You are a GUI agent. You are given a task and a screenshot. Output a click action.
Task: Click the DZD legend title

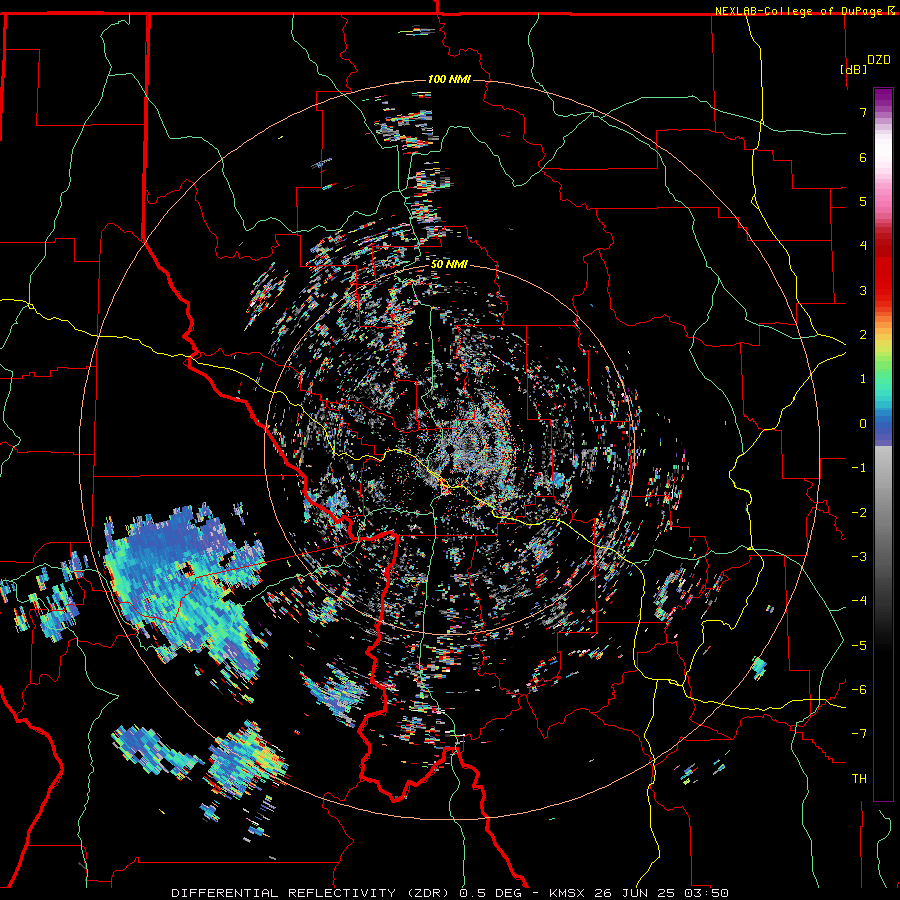click(x=879, y=60)
